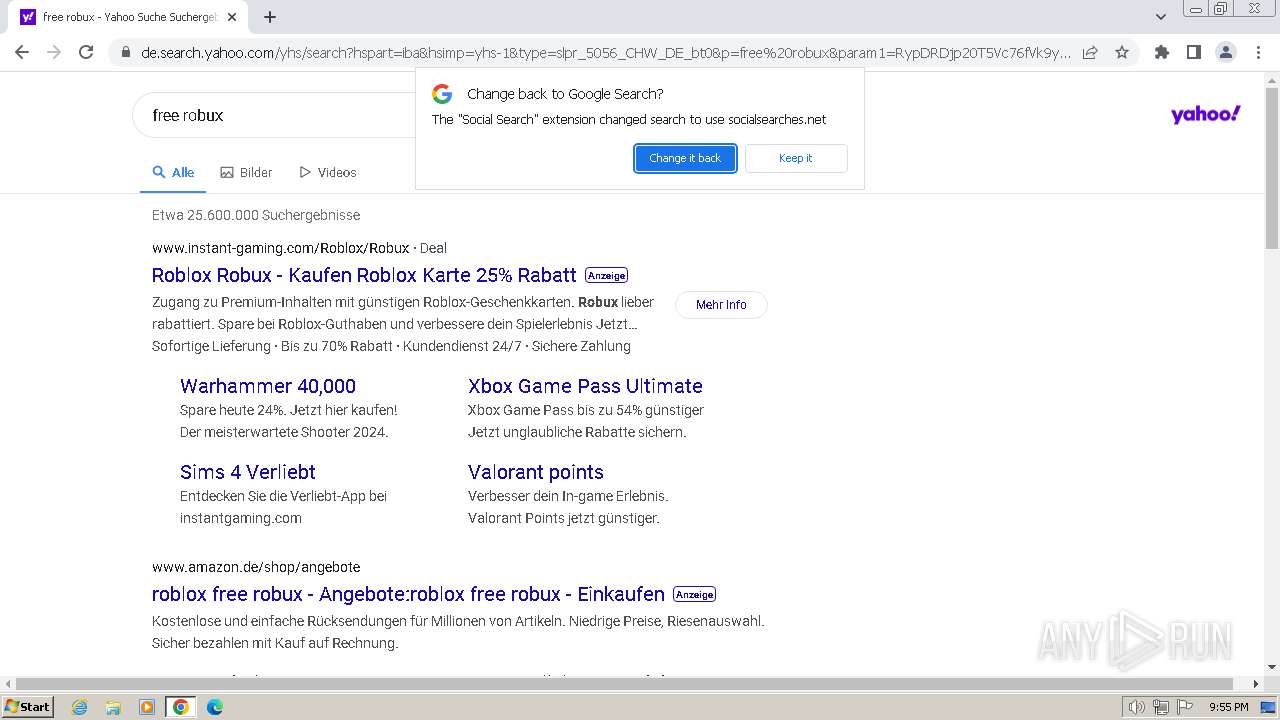Share this page icon in address bar
The height and width of the screenshot is (720, 1280).
point(1090,52)
